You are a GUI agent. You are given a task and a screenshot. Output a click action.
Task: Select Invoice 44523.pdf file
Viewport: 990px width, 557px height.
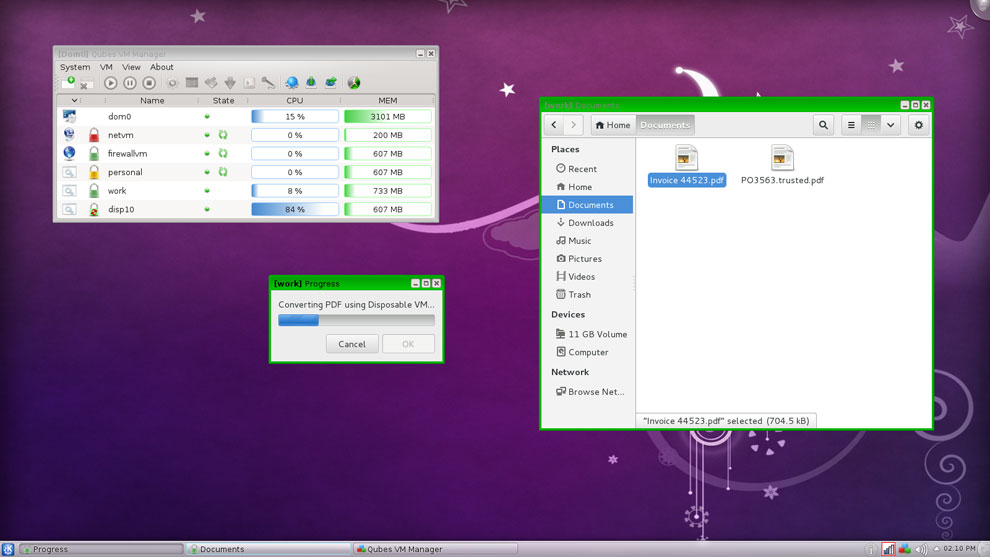pos(686,165)
